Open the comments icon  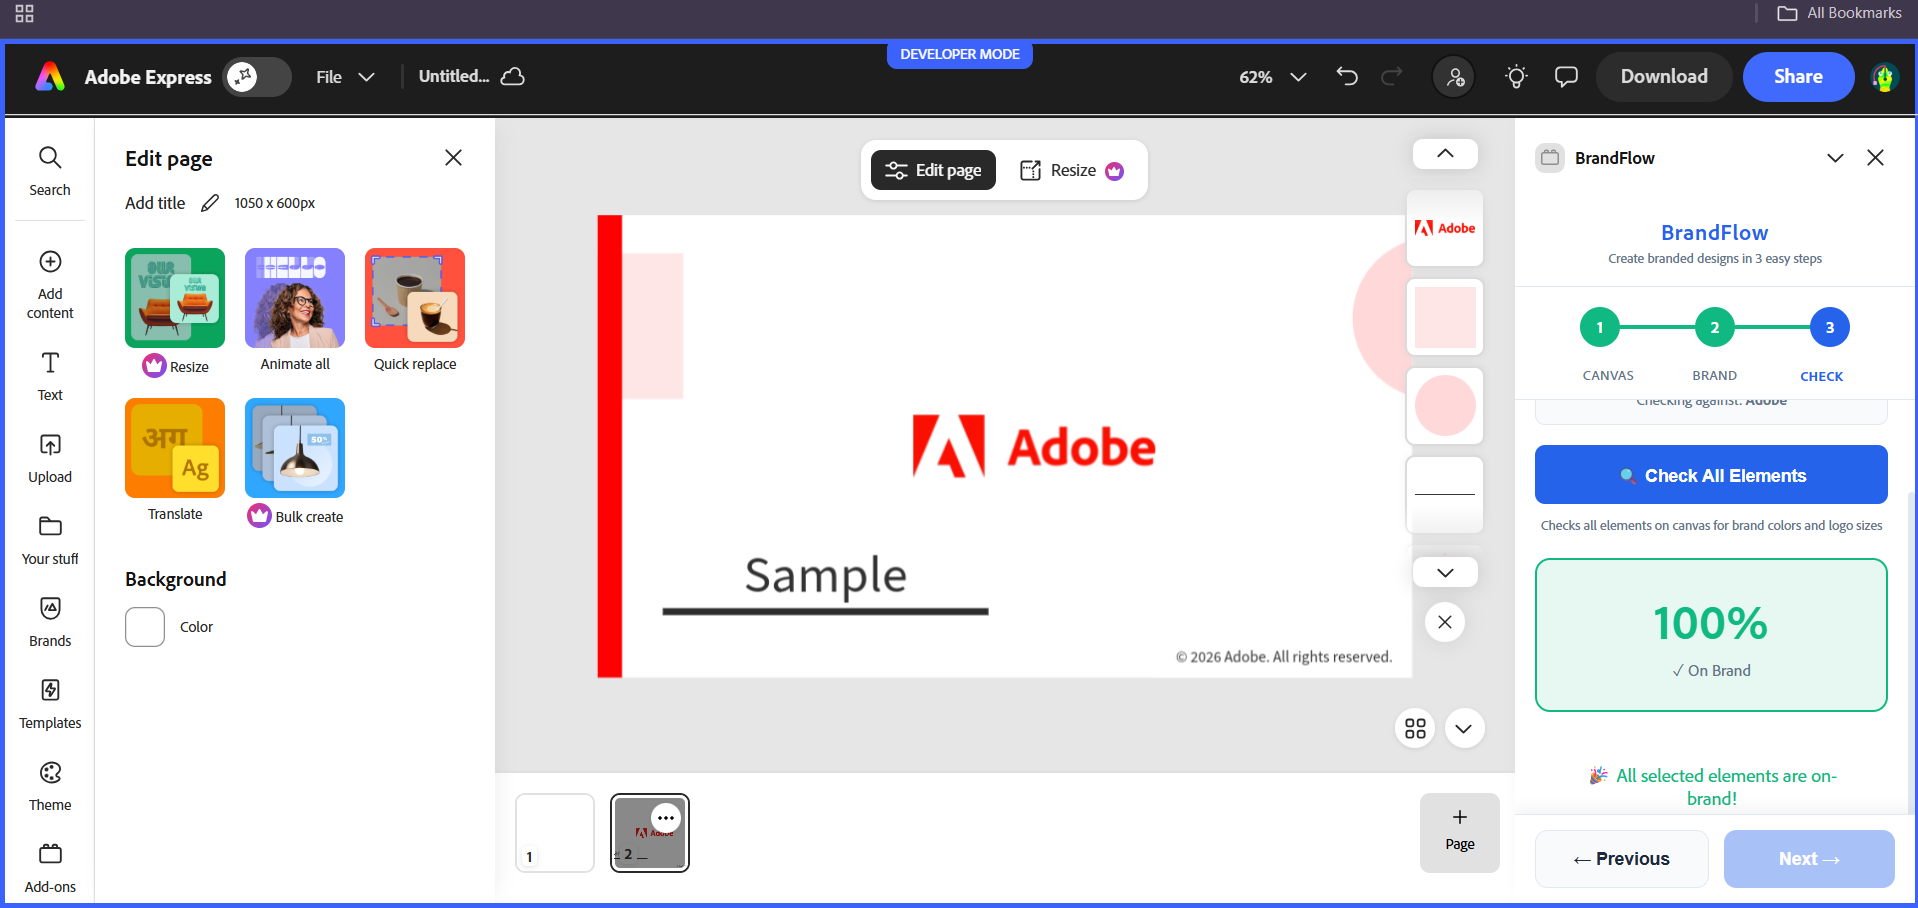point(1566,77)
